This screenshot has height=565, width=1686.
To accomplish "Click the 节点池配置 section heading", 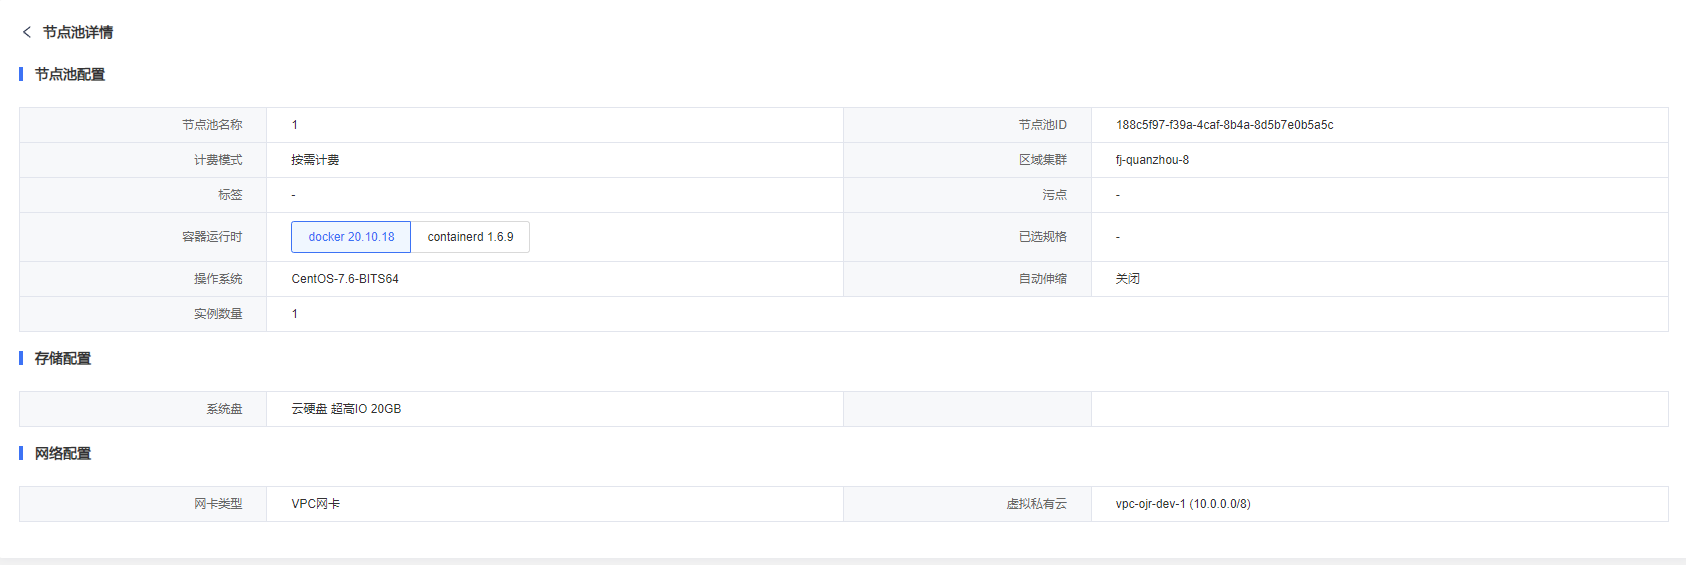I will pyautogui.click(x=70, y=74).
